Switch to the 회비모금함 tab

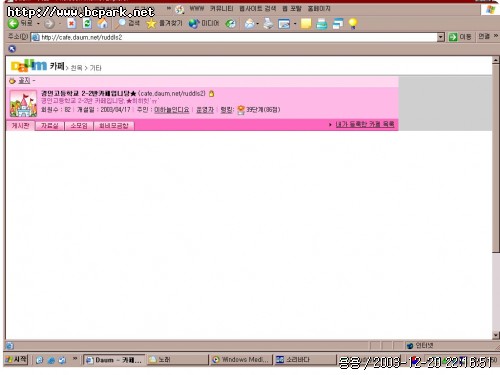[x=114, y=126]
